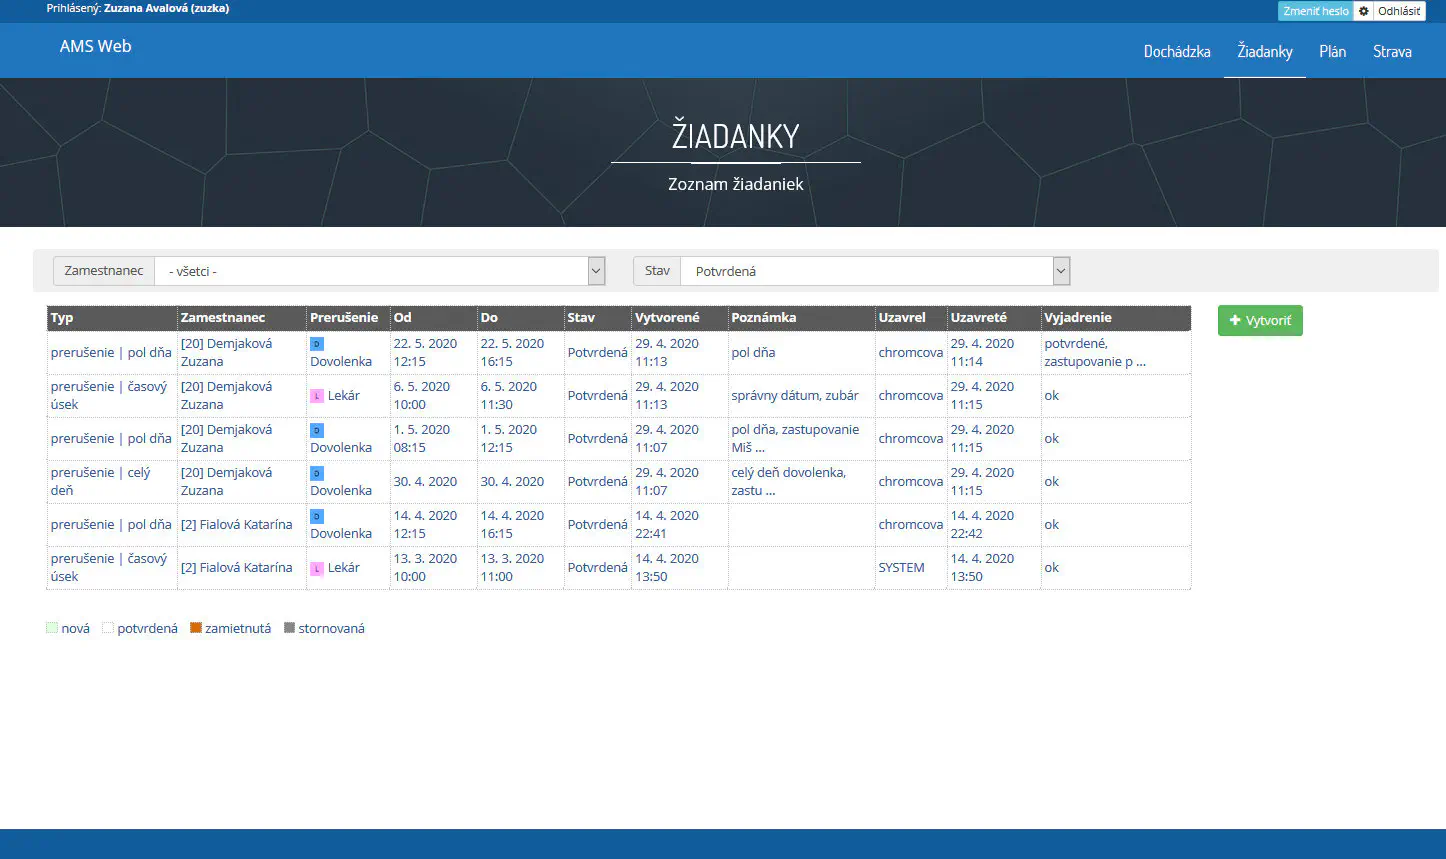
Task: Click Fialová Katarína's Lekár icon
Action: pos(317,568)
